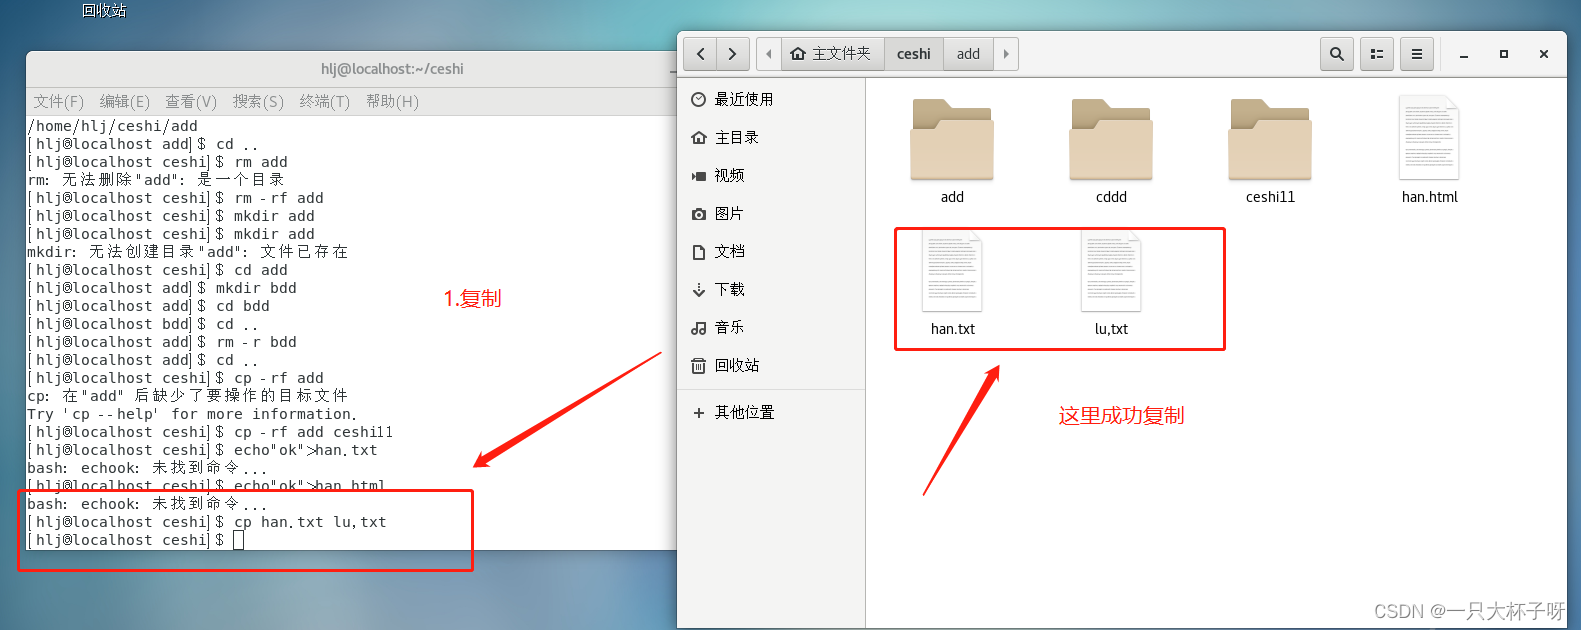Open file search with magnifier icon
The height and width of the screenshot is (630, 1581).
1337,54
